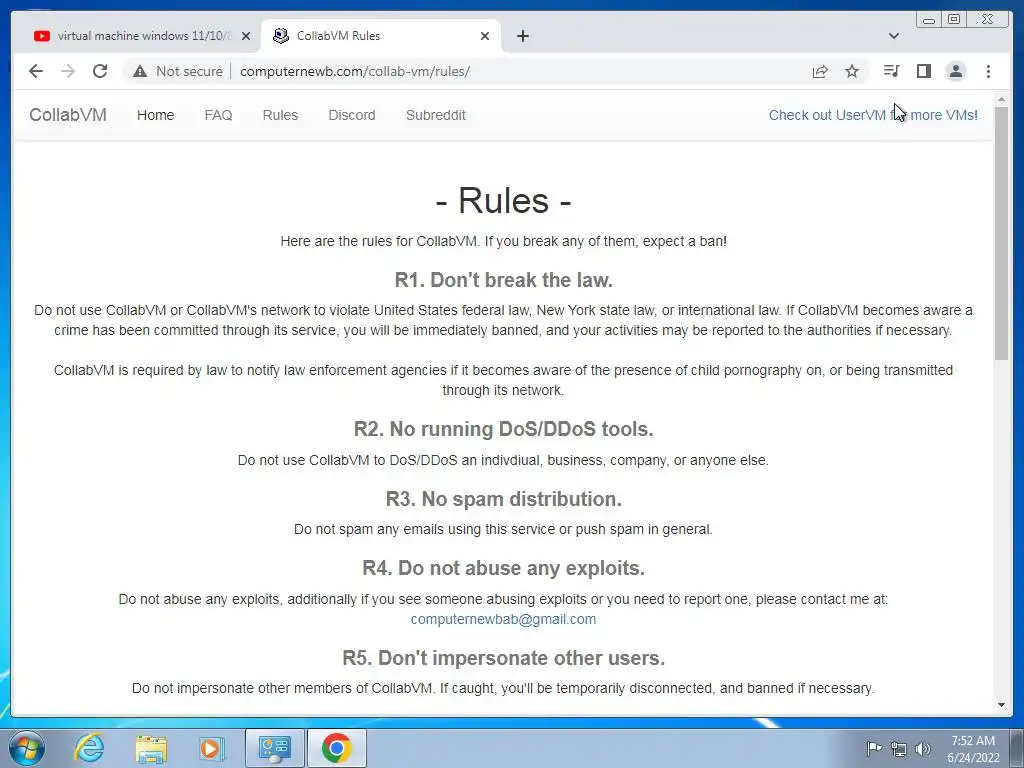The height and width of the screenshot is (768, 1024).
Task: Click Check out UserVM for more VMs link
Action: [873, 115]
